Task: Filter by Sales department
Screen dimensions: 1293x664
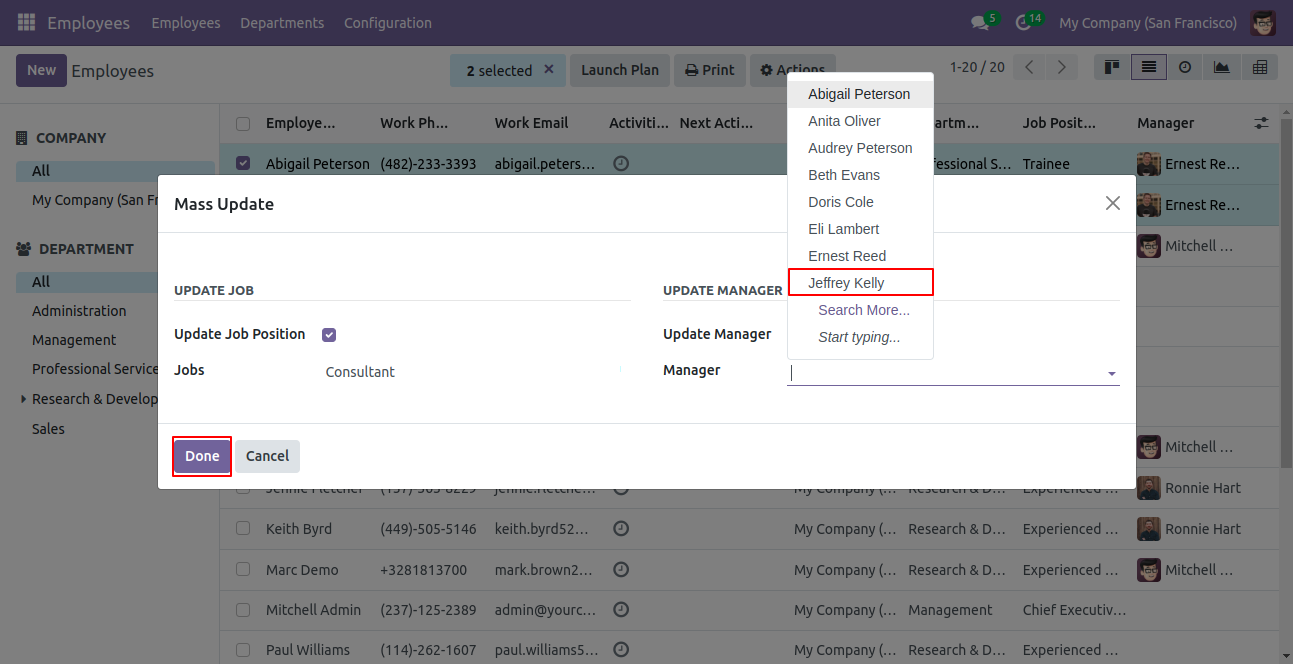Action: coord(48,429)
